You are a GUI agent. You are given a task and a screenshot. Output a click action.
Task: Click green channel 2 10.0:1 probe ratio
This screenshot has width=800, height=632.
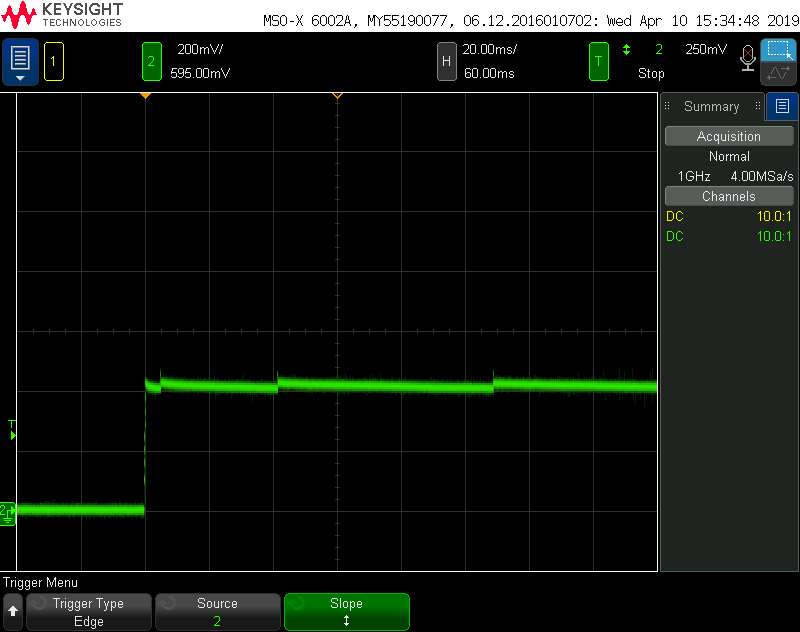click(774, 236)
